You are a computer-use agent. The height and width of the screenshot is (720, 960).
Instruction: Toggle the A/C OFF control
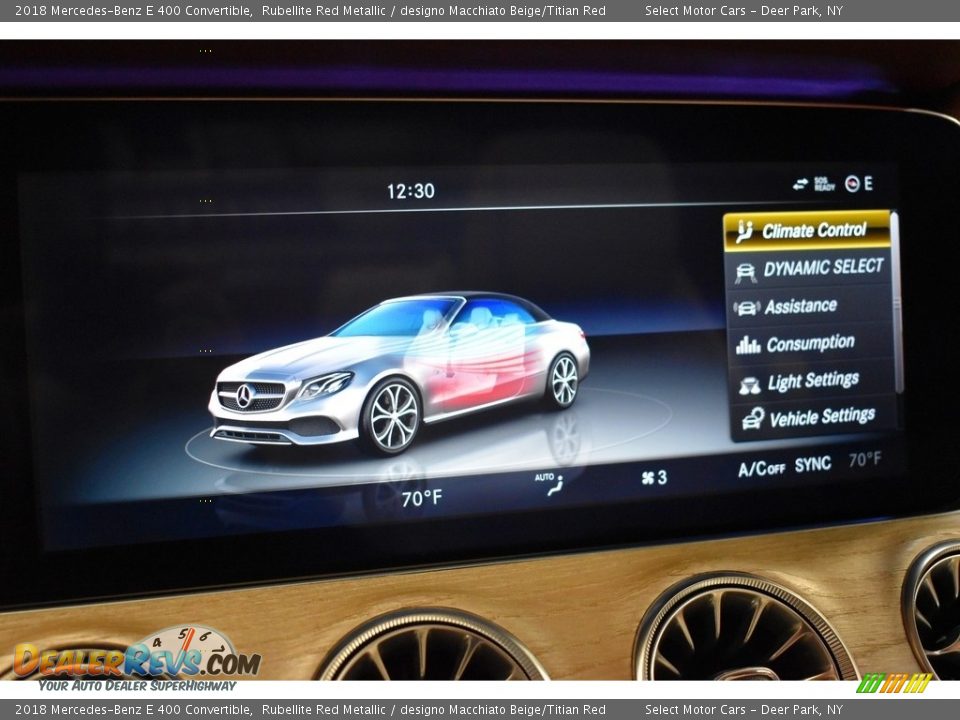click(x=761, y=469)
